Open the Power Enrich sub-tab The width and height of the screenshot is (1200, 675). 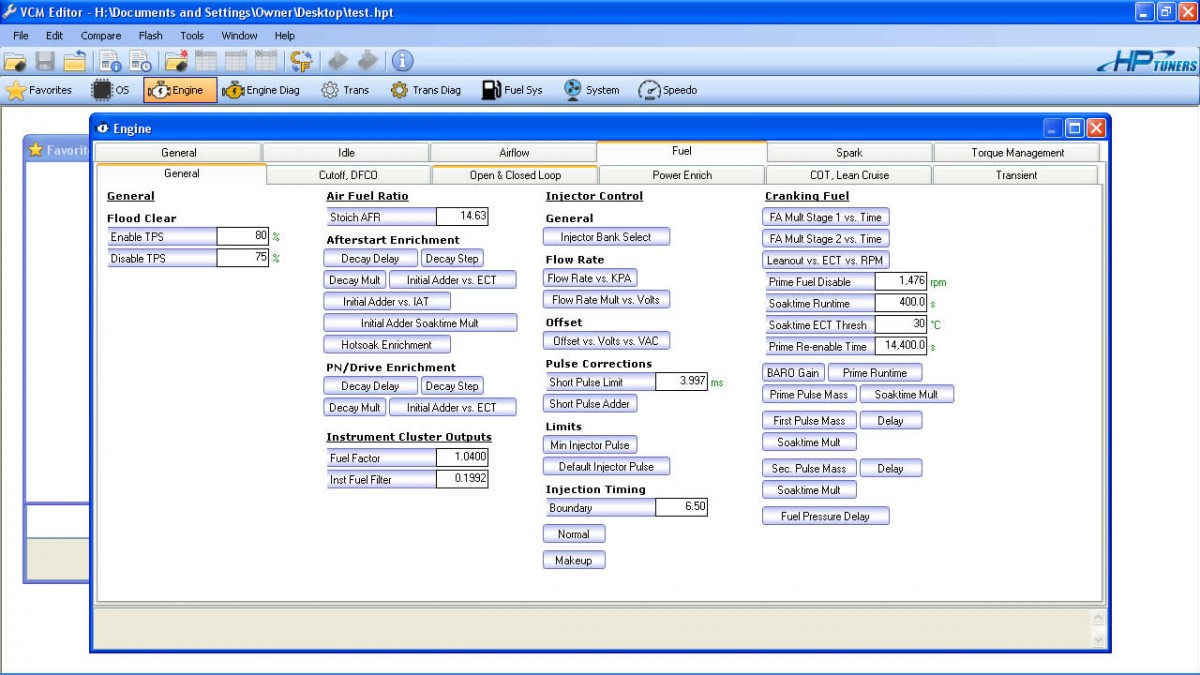pos(682,175)
